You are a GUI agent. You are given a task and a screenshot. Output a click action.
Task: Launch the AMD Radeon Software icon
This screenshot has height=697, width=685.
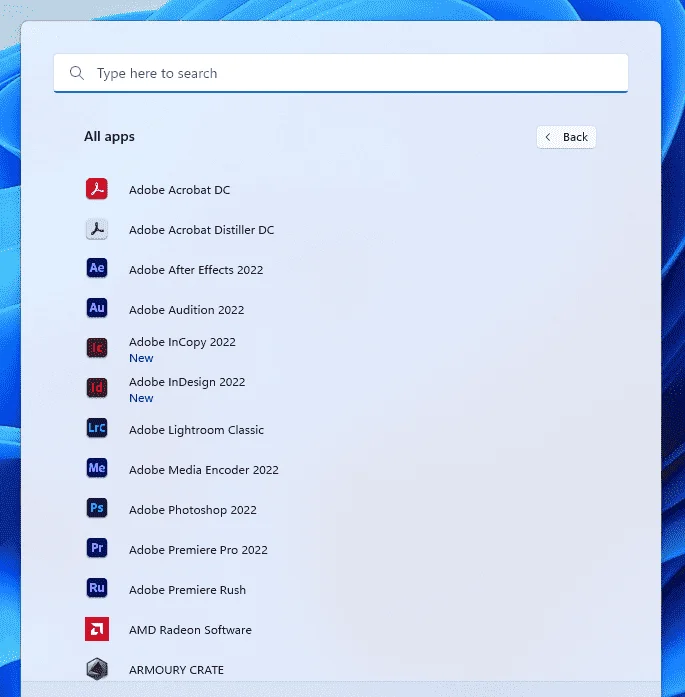coord(97,629)
